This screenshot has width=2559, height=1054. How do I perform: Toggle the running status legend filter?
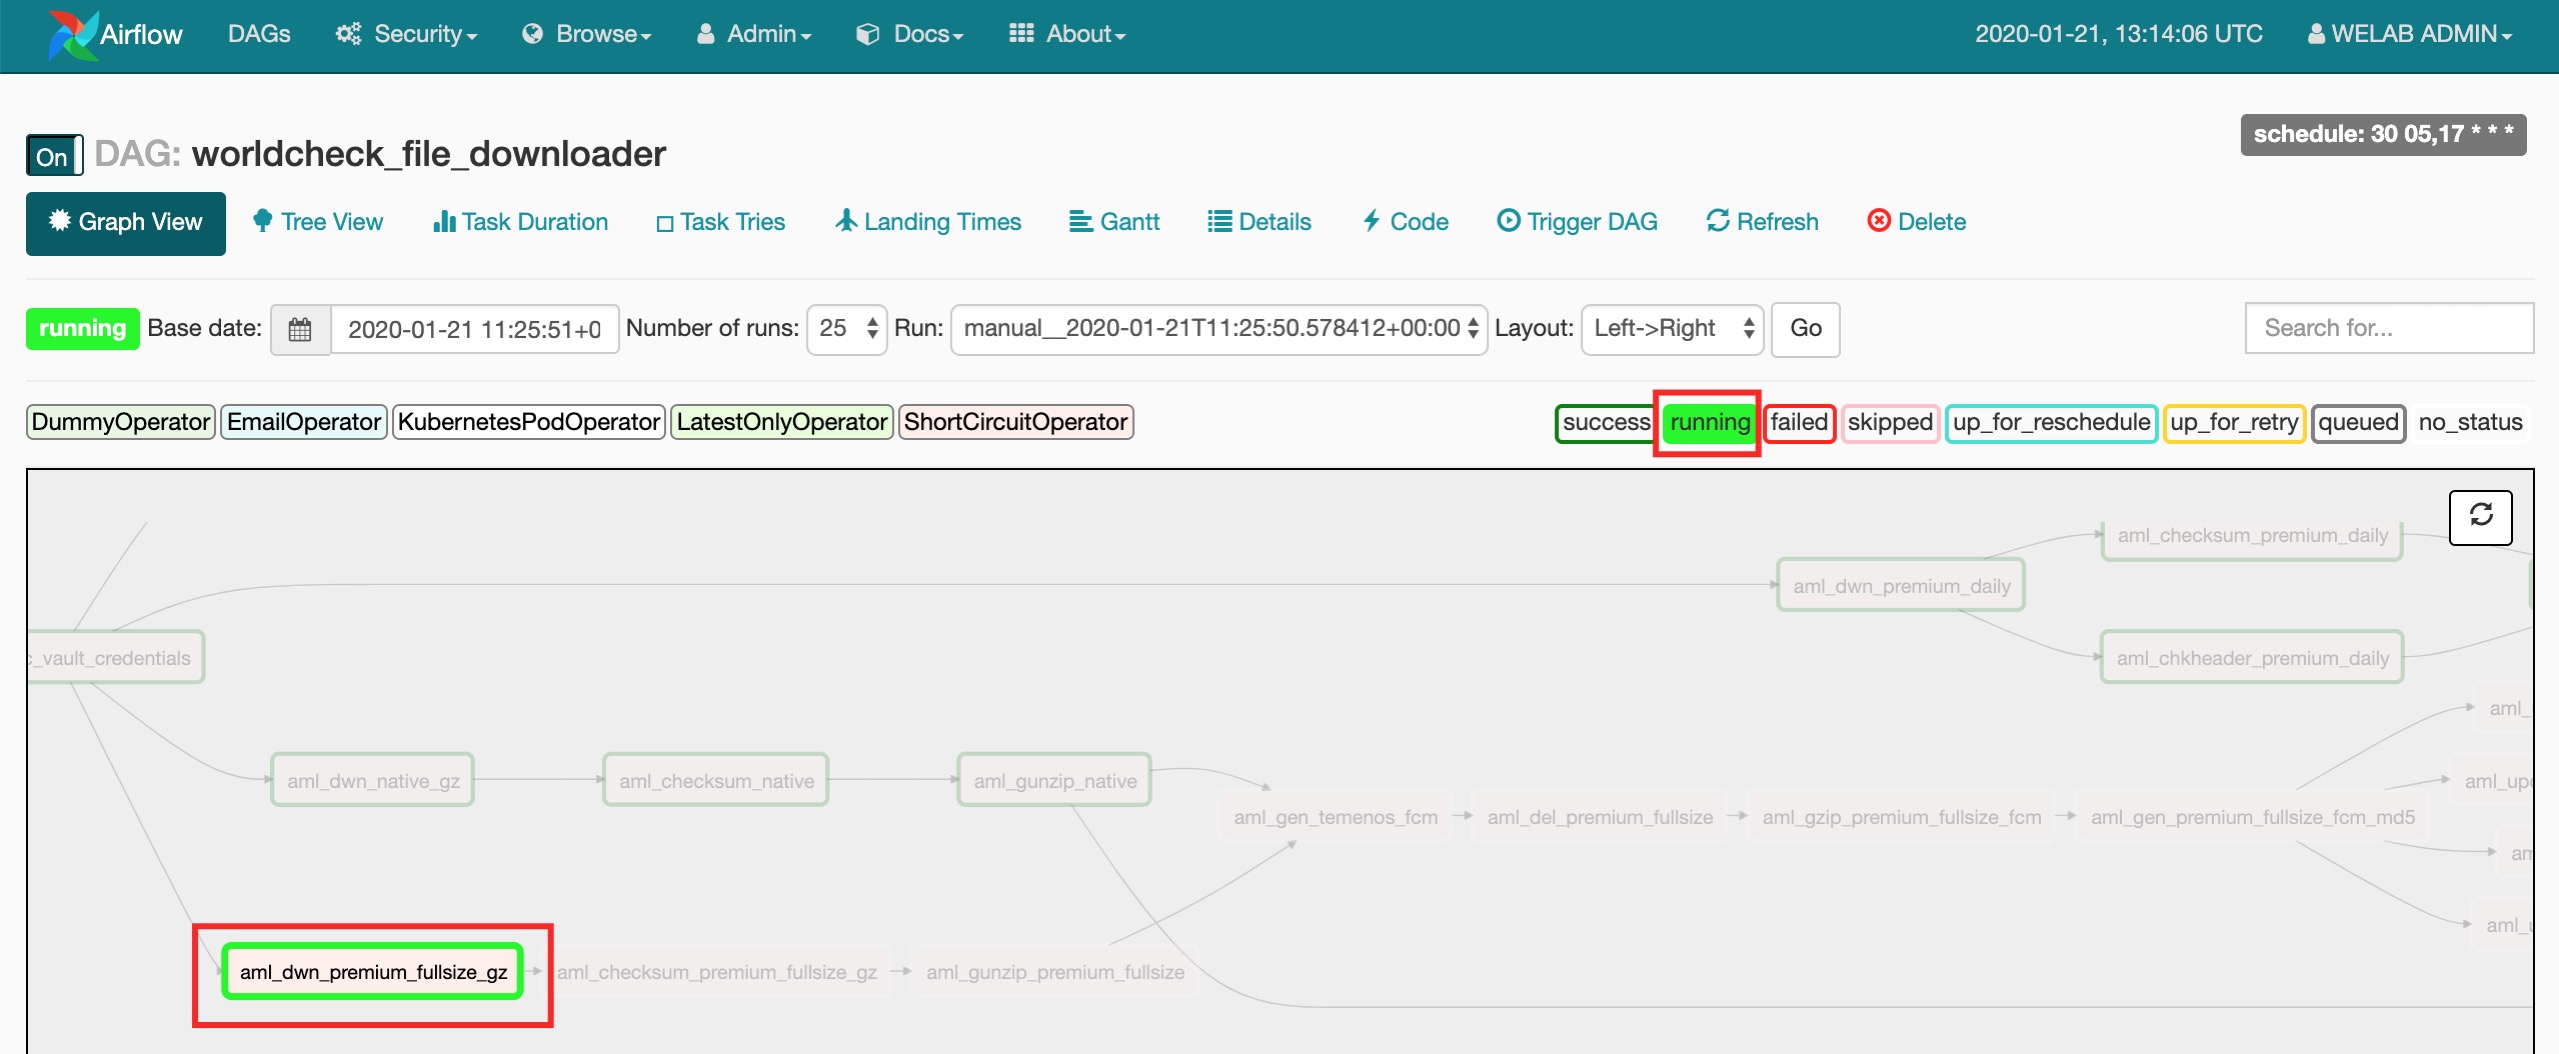coord(1709,422)
